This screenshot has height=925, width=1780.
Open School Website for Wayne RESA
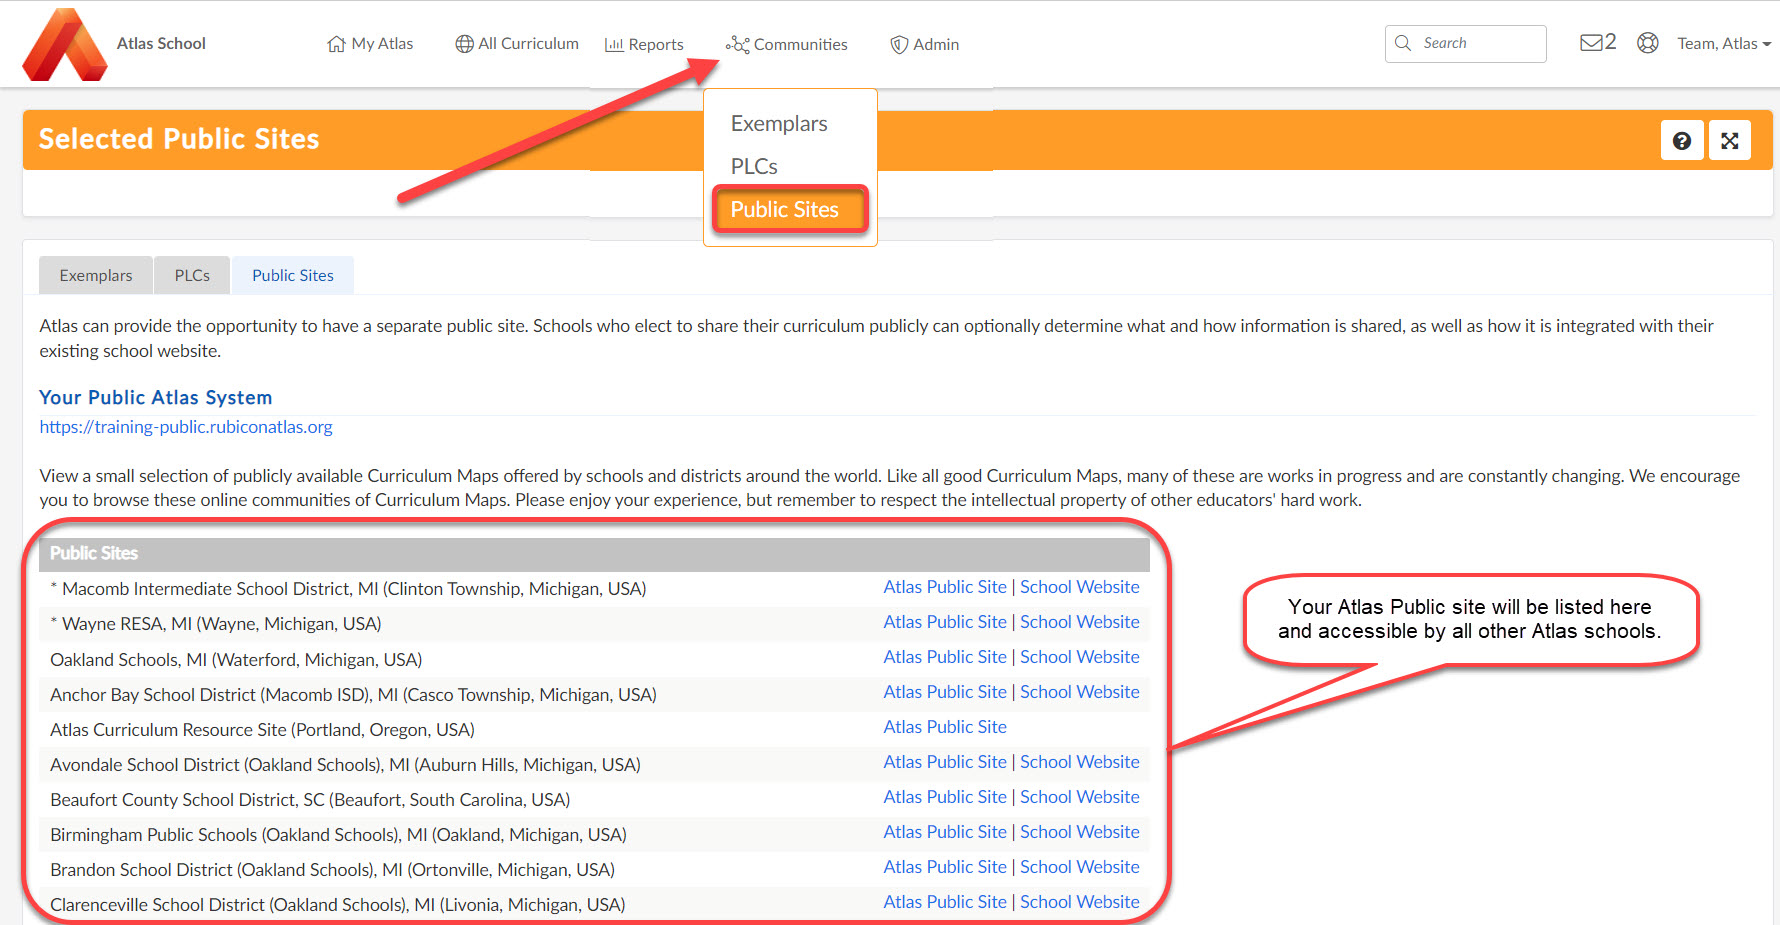(x=1080, y=622)
